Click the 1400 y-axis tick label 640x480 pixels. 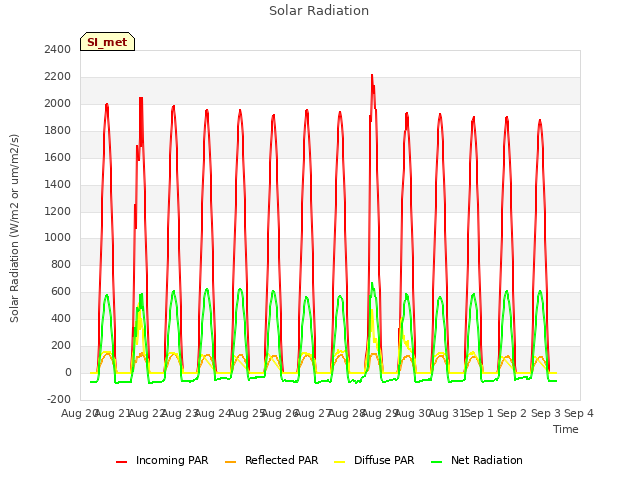58,184
